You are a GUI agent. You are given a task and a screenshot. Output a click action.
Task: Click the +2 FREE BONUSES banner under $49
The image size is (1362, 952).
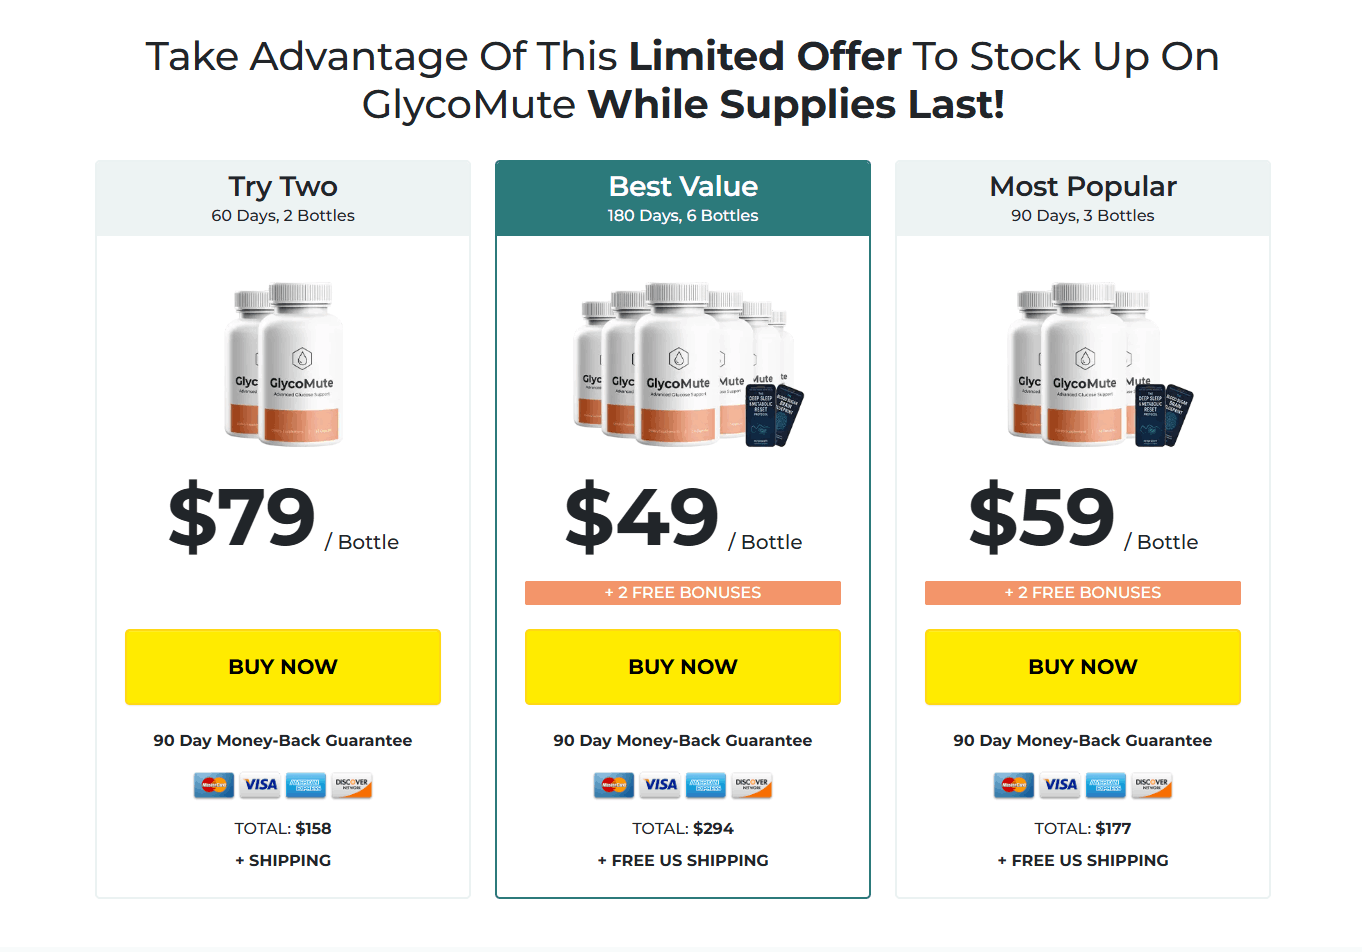tap(683, 592)
